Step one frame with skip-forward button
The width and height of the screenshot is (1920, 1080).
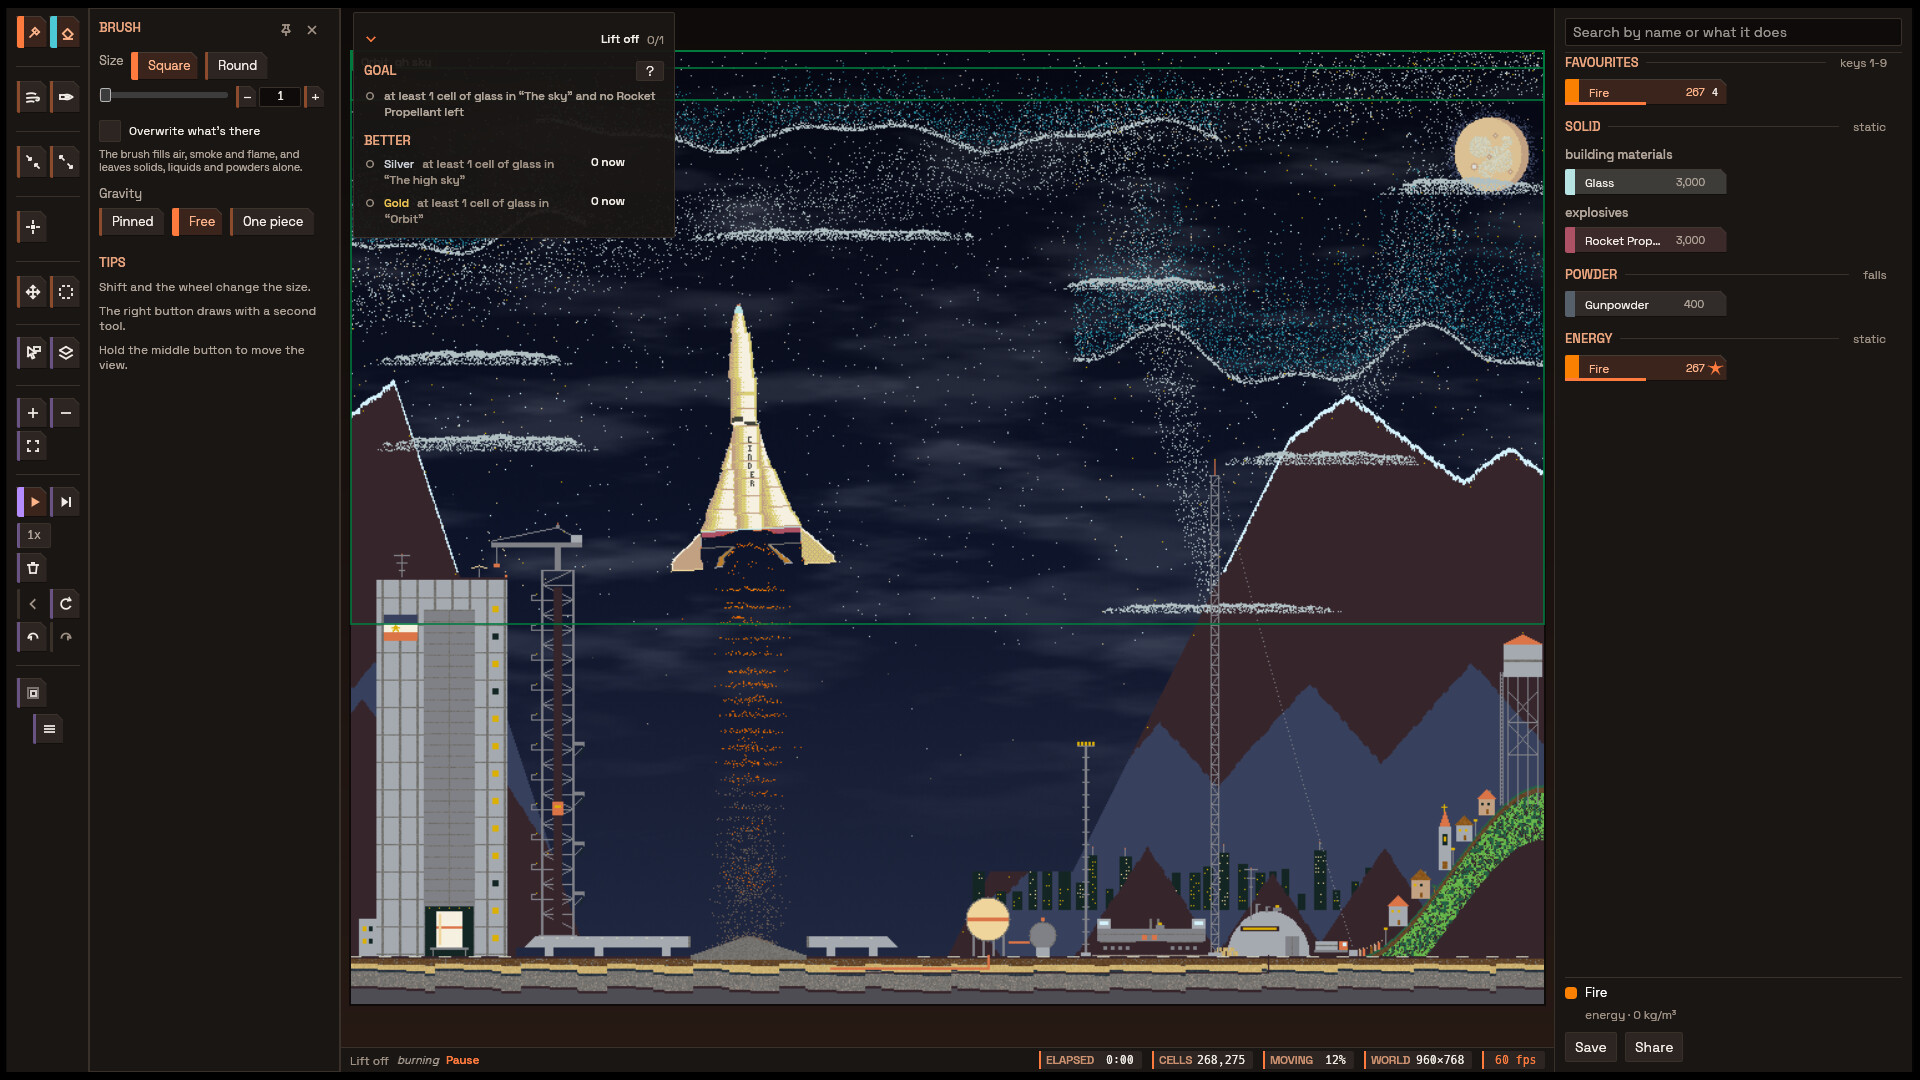pyautogui.click(x=66, y=502)
